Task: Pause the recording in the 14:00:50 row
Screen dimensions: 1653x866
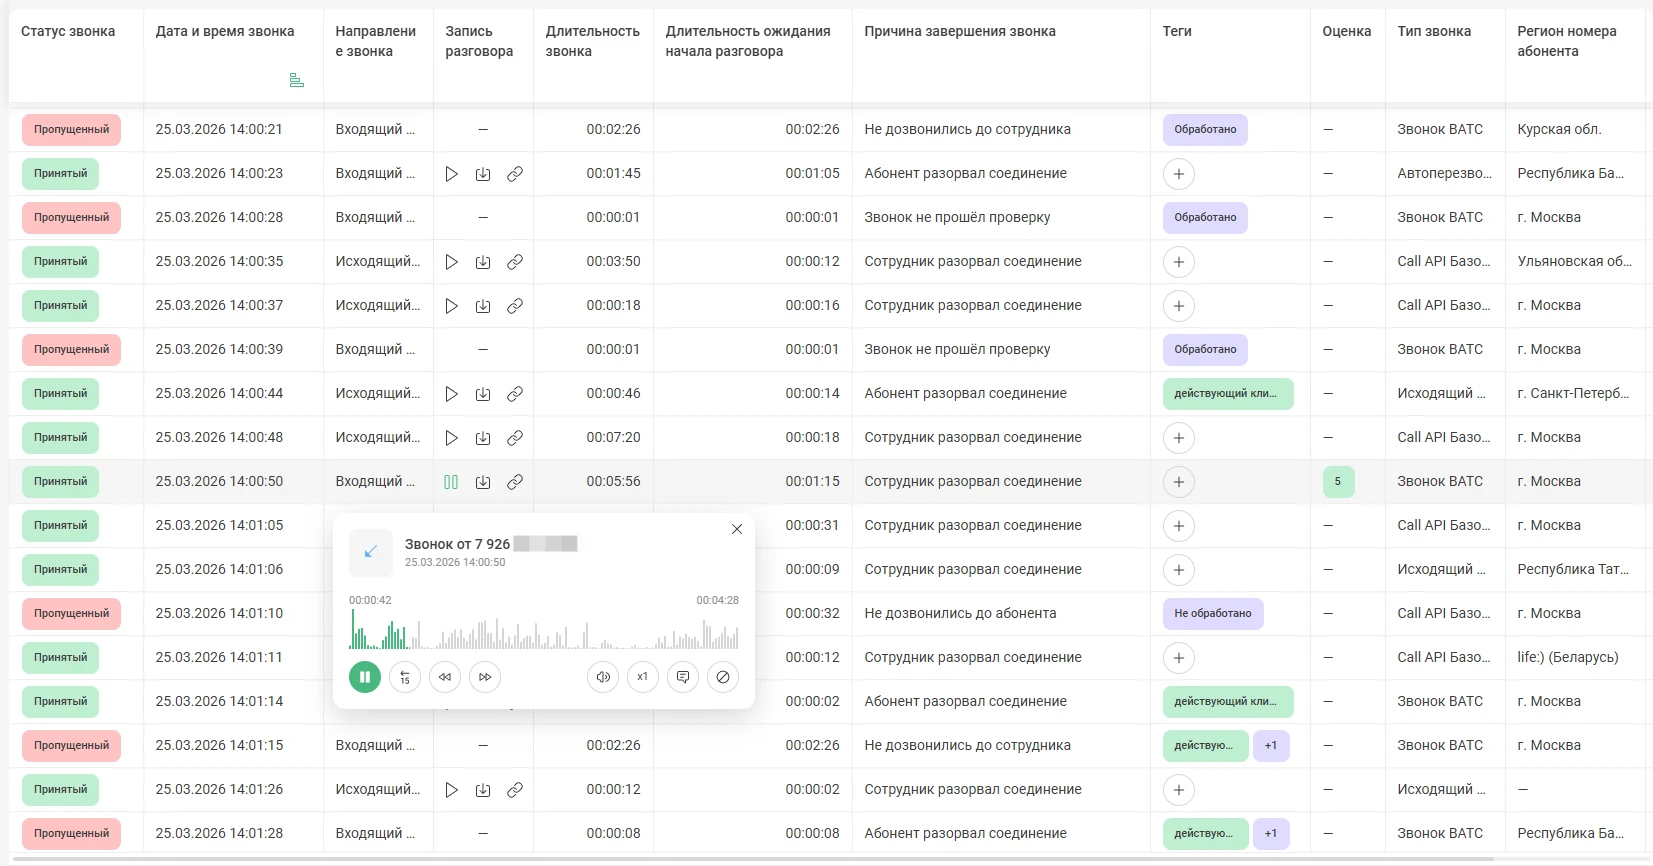Action: coord(451,482)
